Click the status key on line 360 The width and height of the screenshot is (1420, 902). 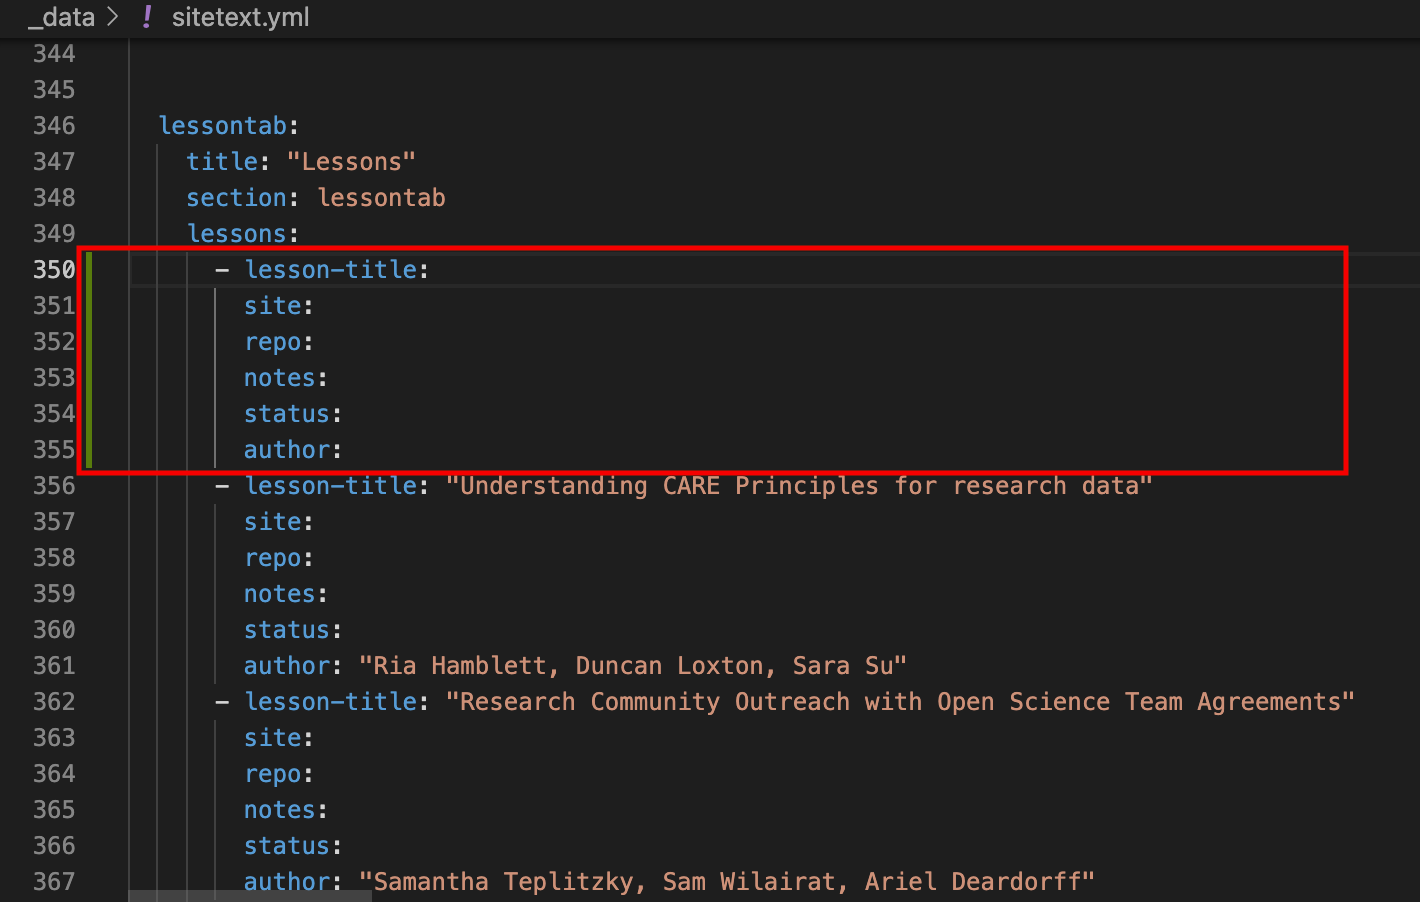287,630
